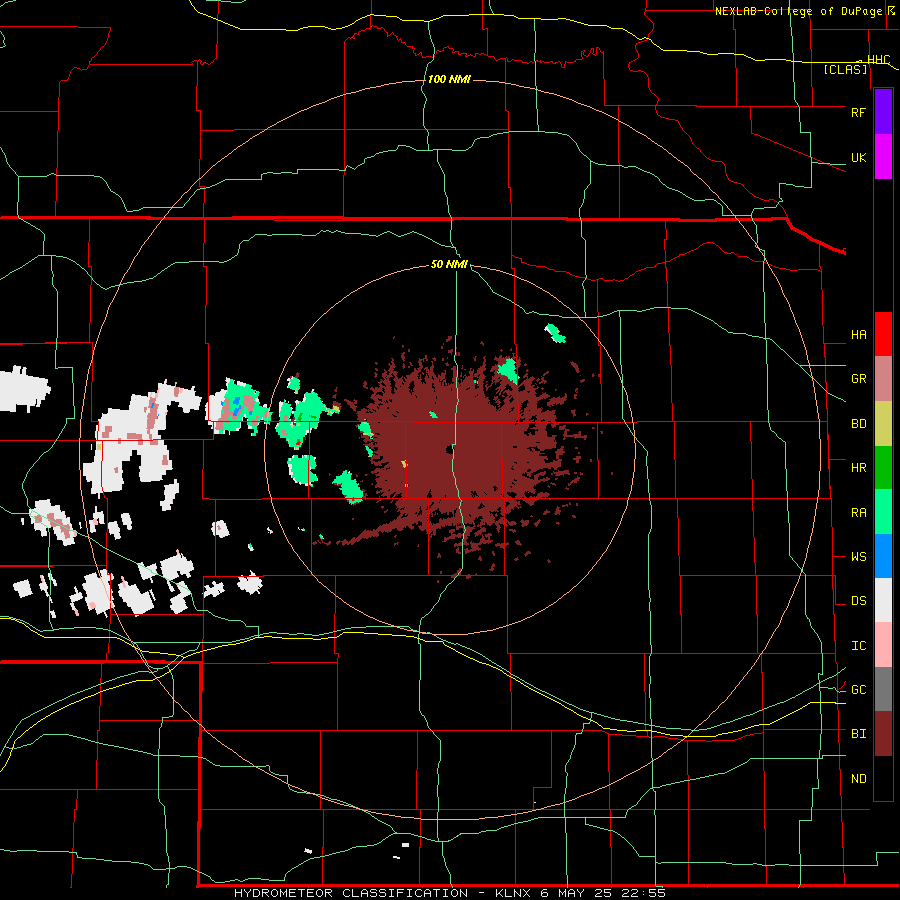
Task: Click the "HA" legend label
Action: (858, 334)
